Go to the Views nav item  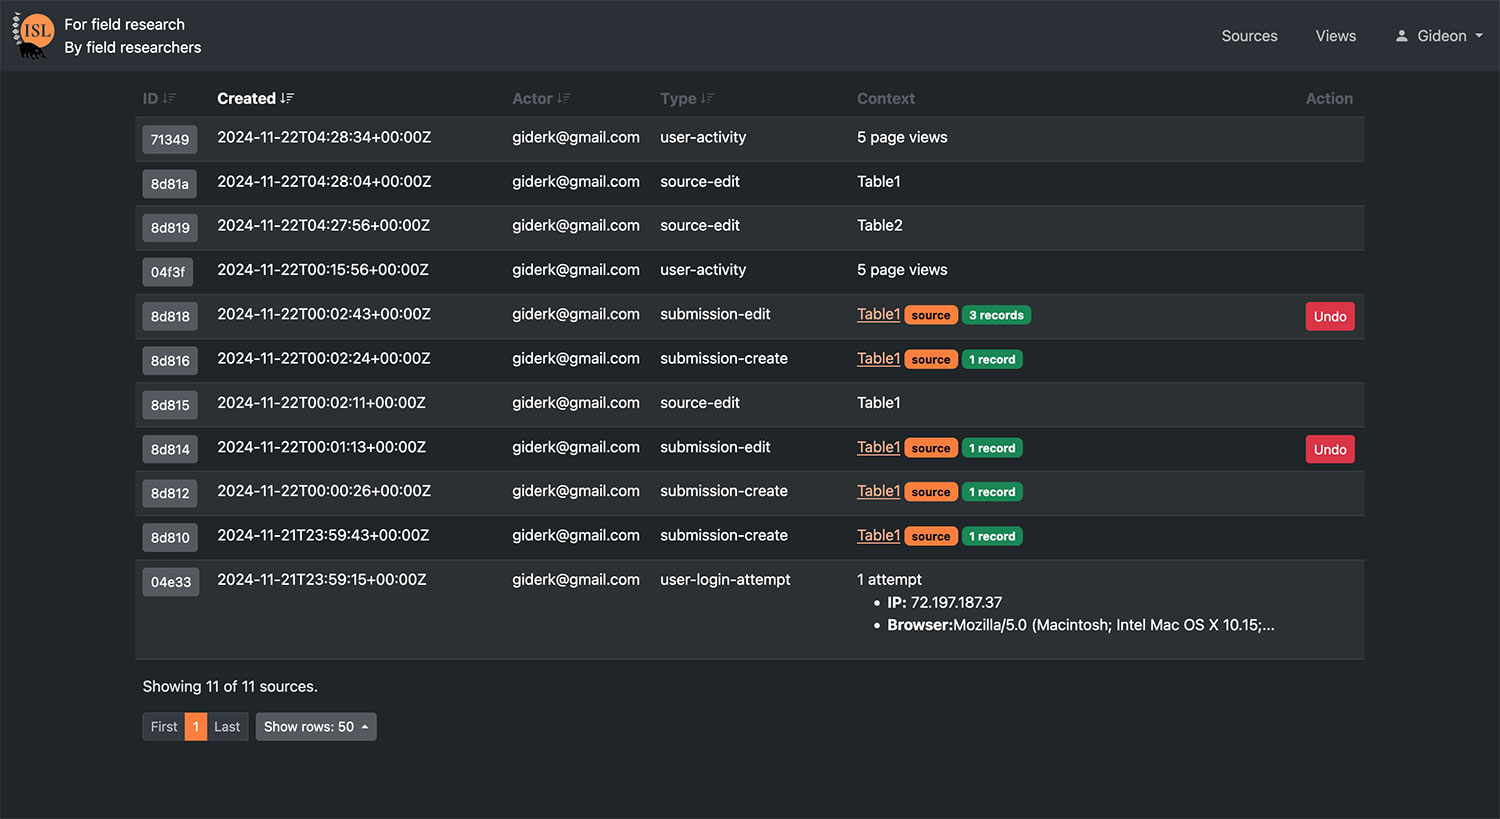(1335, 36)
